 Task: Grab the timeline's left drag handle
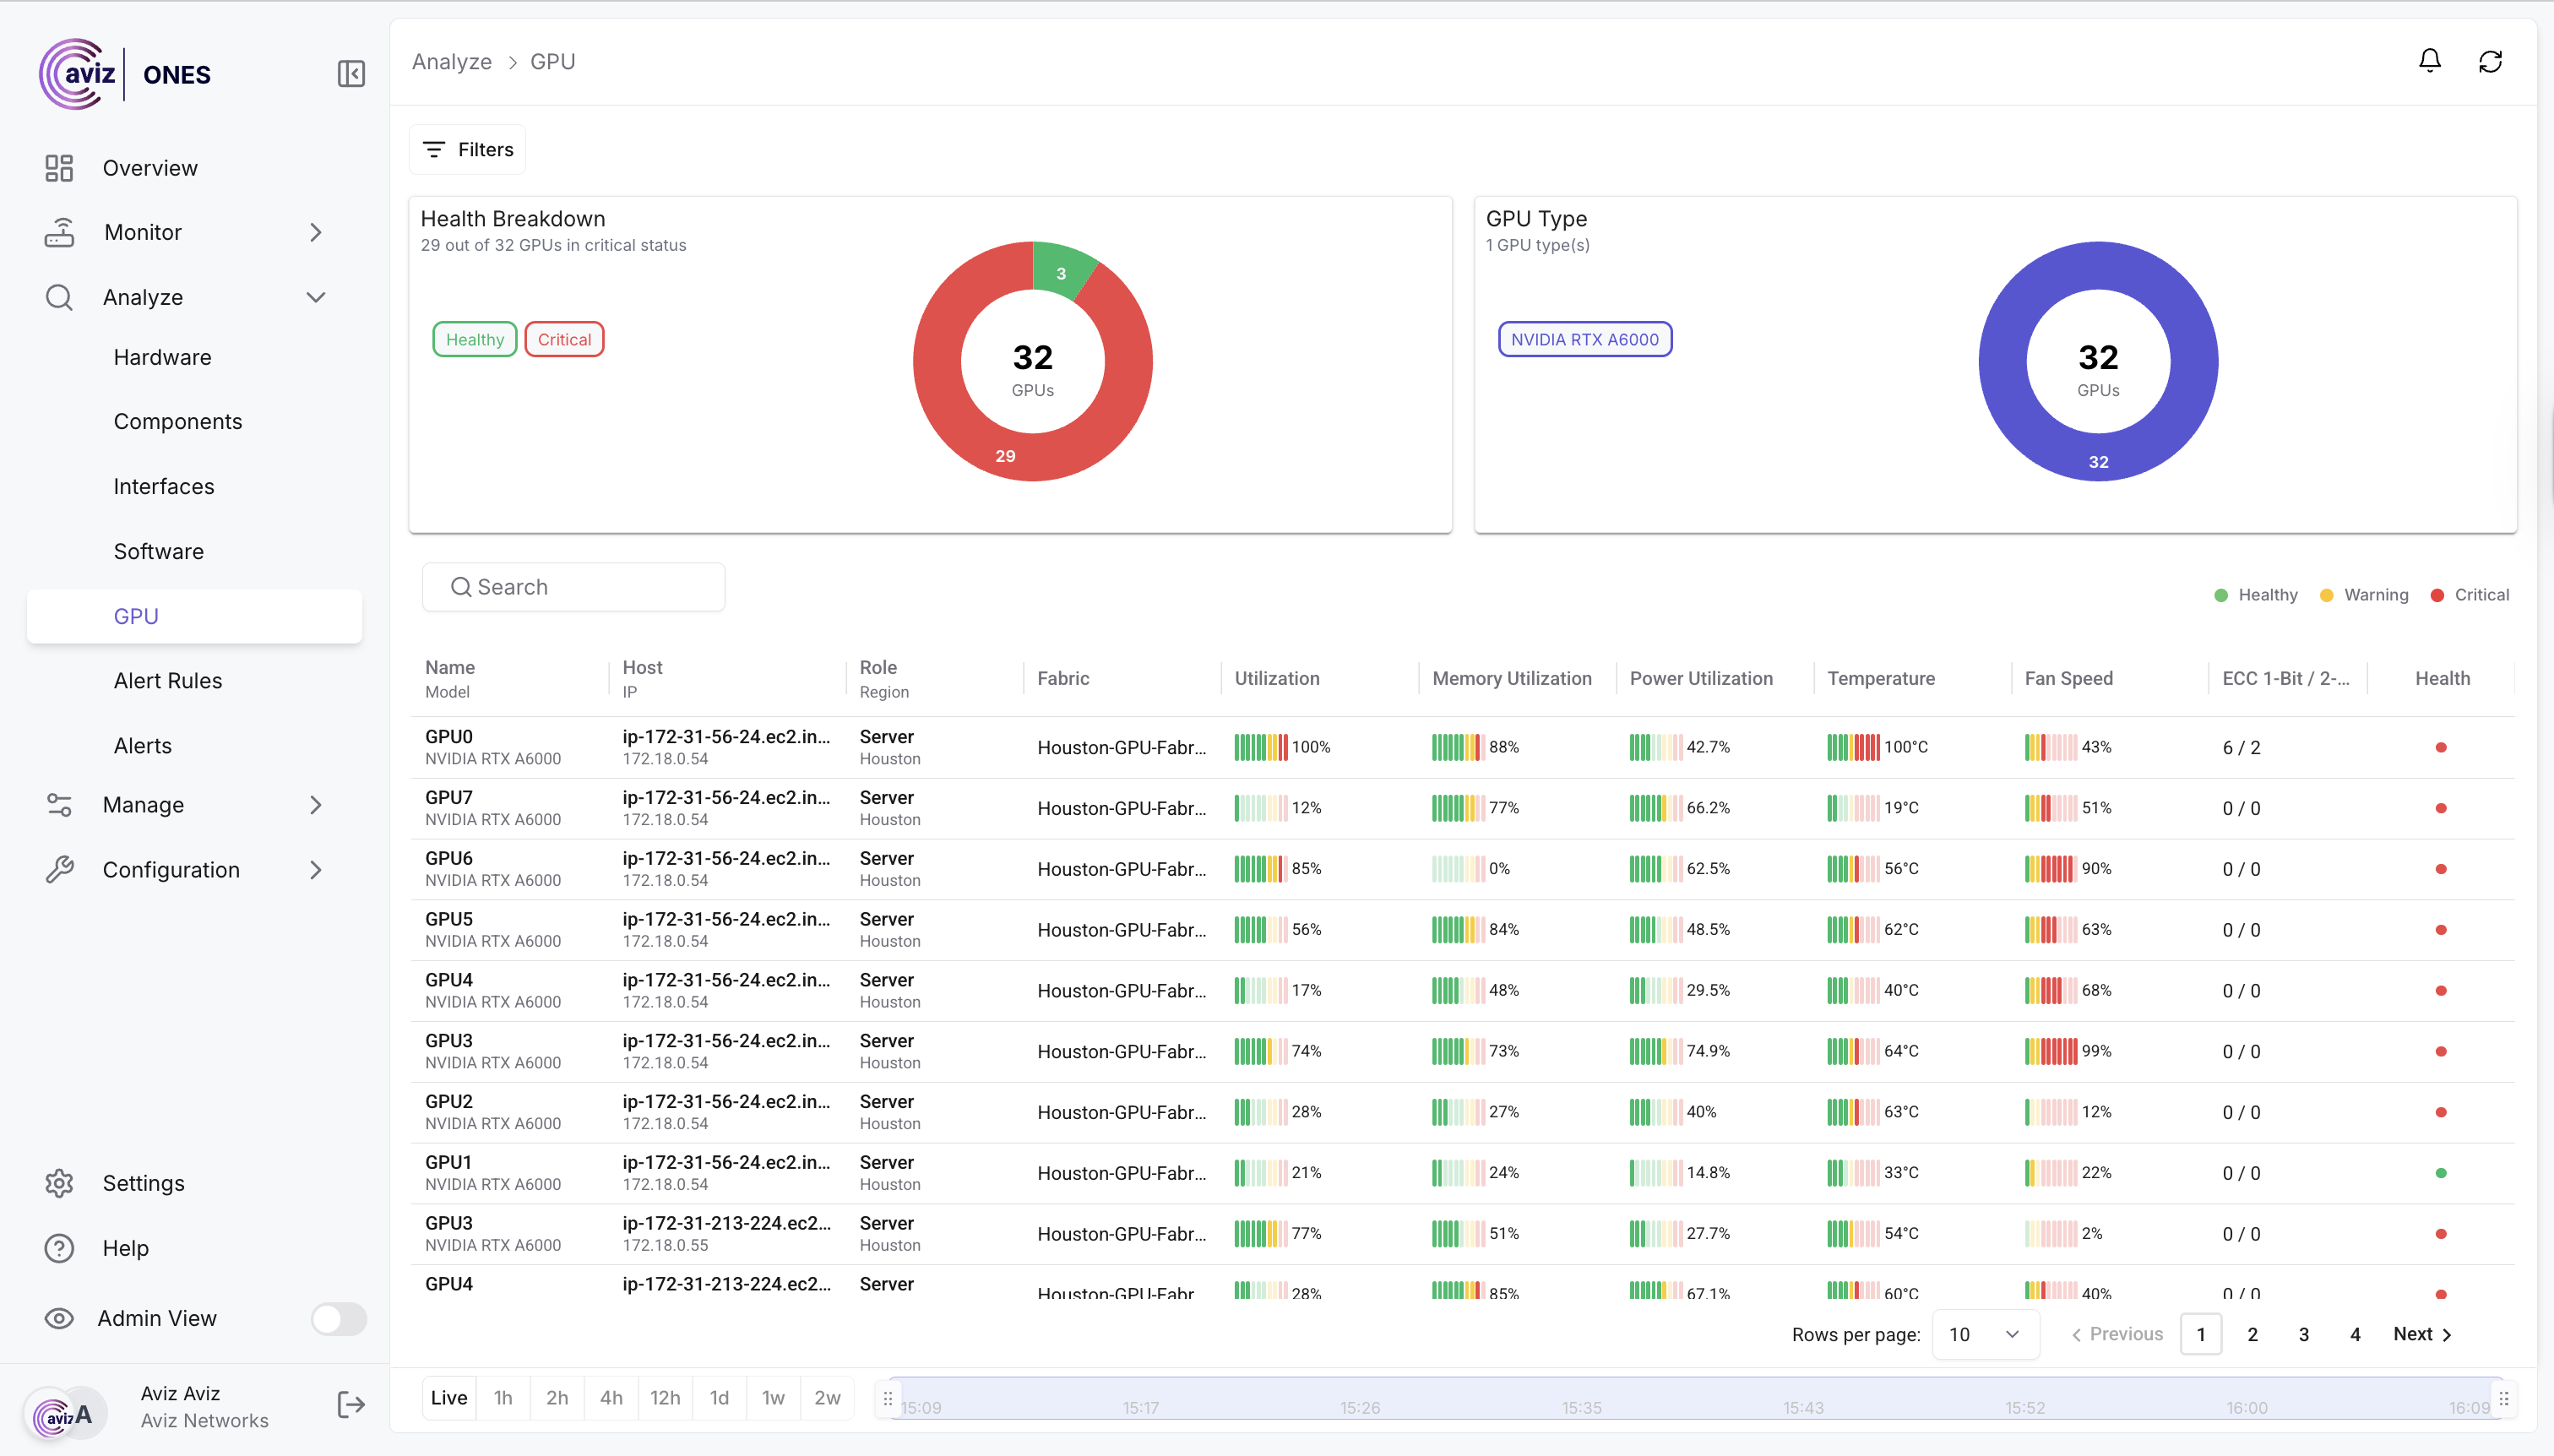click(x=888, y=1398)
